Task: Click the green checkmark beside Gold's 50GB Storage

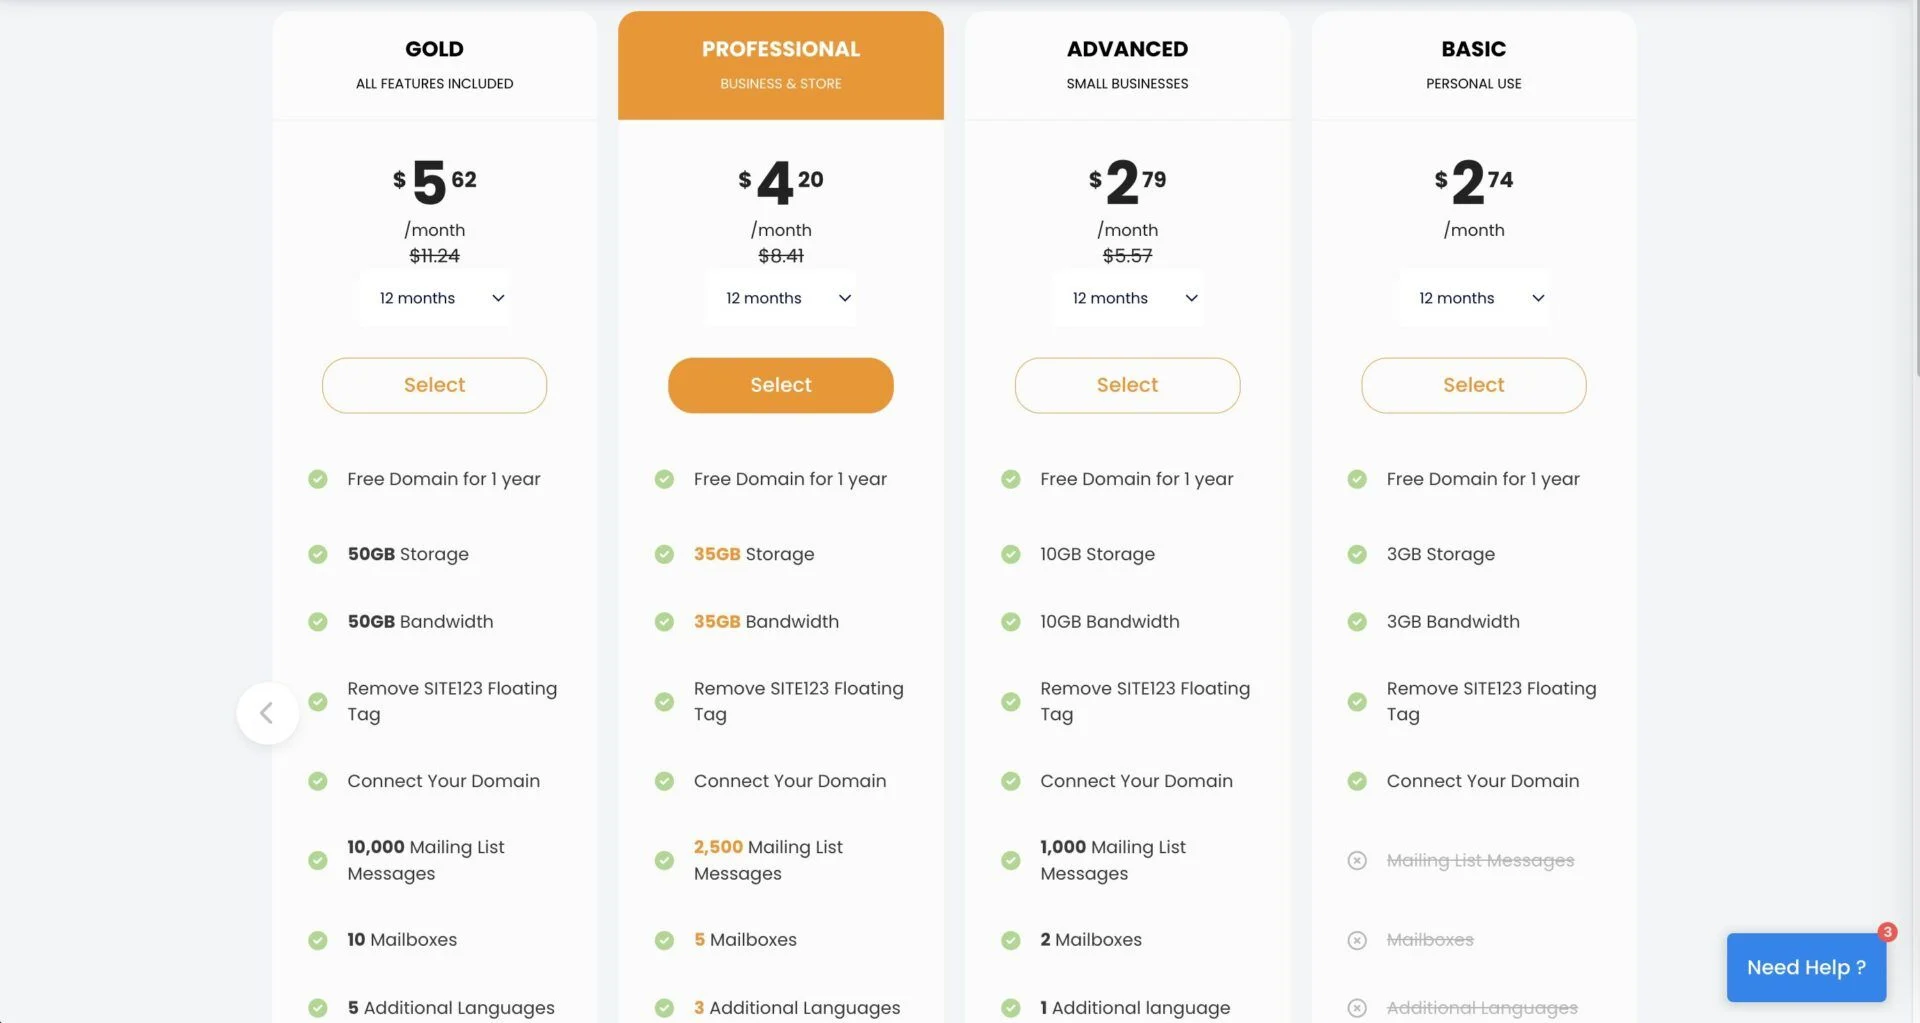Action: click(318, 553)
